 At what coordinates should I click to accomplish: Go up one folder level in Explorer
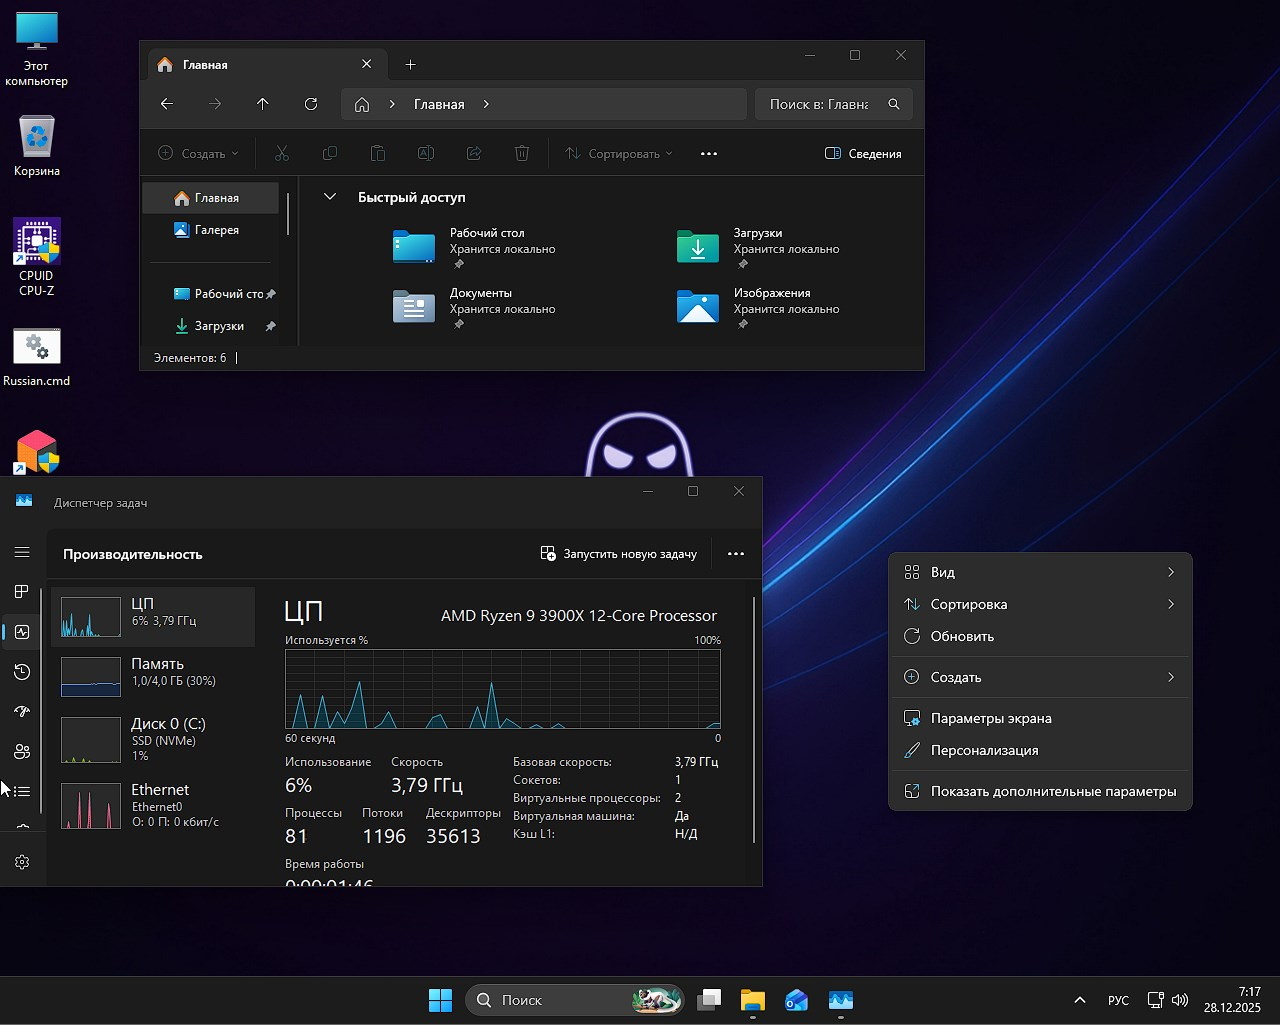coord(263,104)
